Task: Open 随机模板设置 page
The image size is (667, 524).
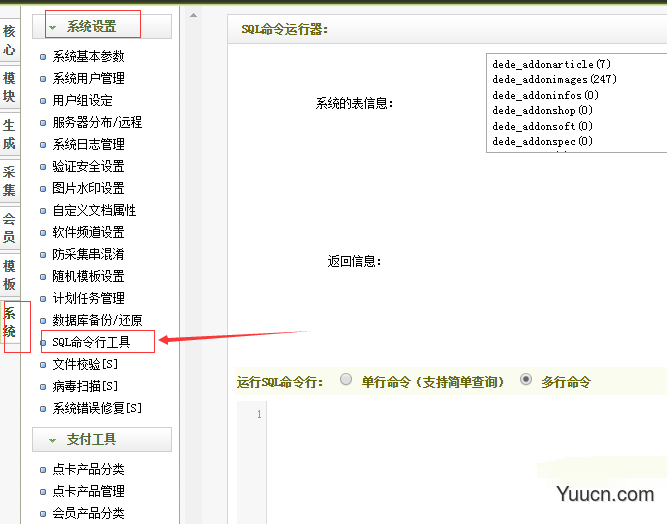Action: click(88, 276)
